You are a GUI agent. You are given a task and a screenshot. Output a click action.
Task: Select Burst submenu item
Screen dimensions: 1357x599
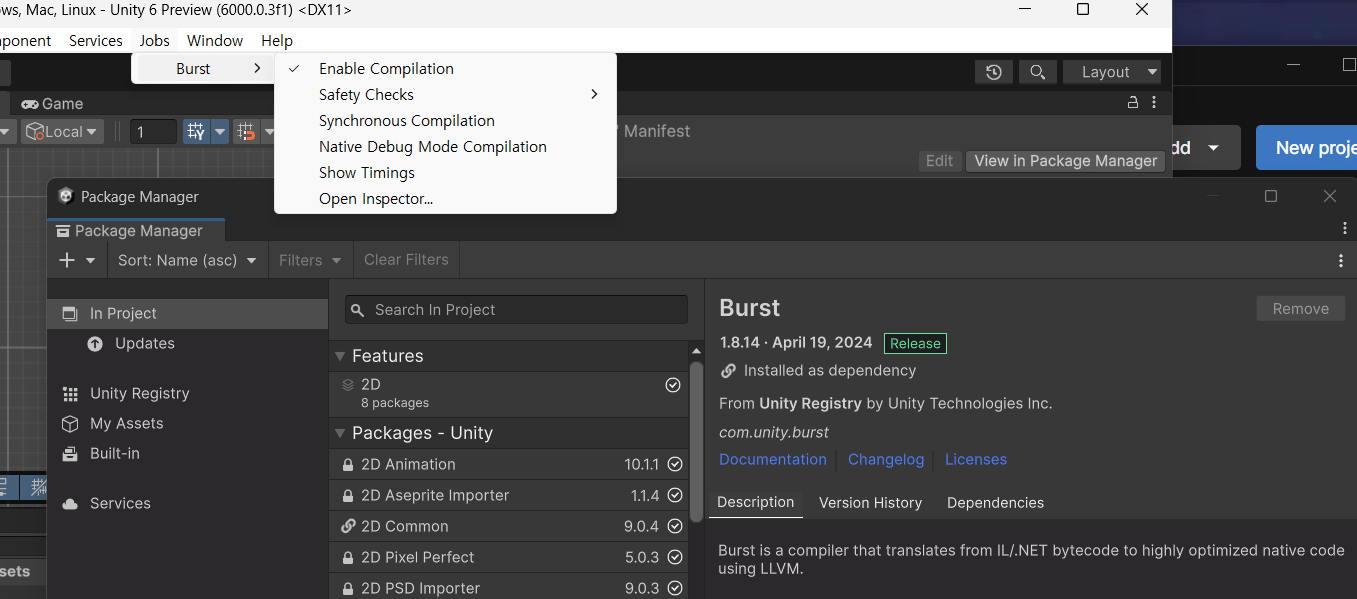[x=203, y=69]
